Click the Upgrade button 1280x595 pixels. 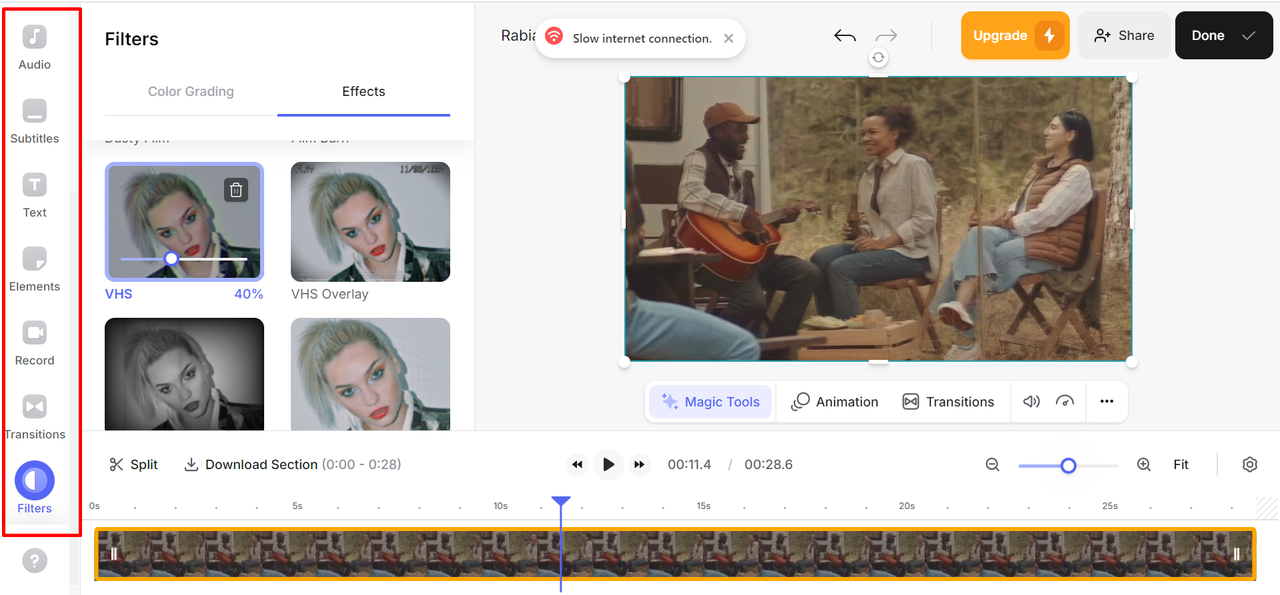pyautogui.click(x=1015, y=36)
